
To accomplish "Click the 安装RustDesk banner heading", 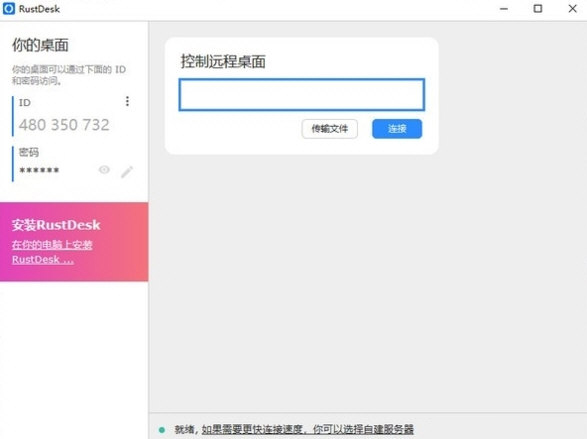I will 56,225.
